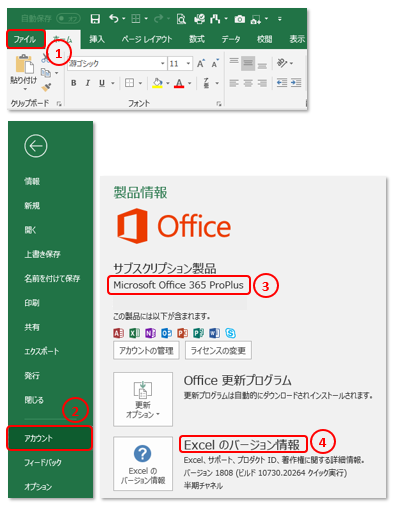Open 情報 in backstage menu

click(32, 181)
